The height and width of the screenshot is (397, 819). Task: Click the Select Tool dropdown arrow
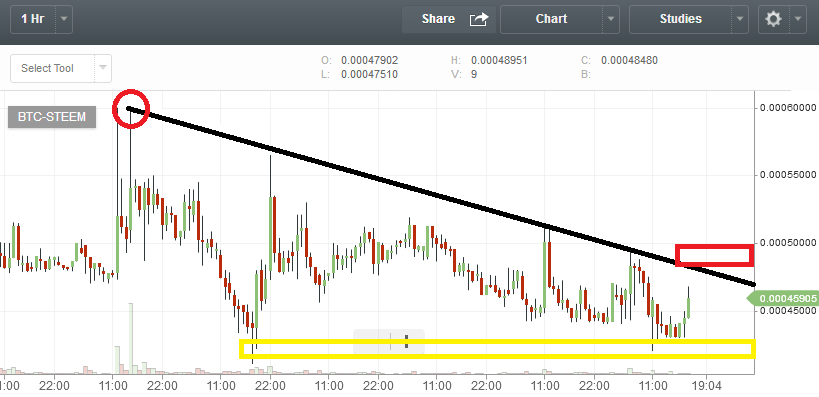[x=103, y=68]
